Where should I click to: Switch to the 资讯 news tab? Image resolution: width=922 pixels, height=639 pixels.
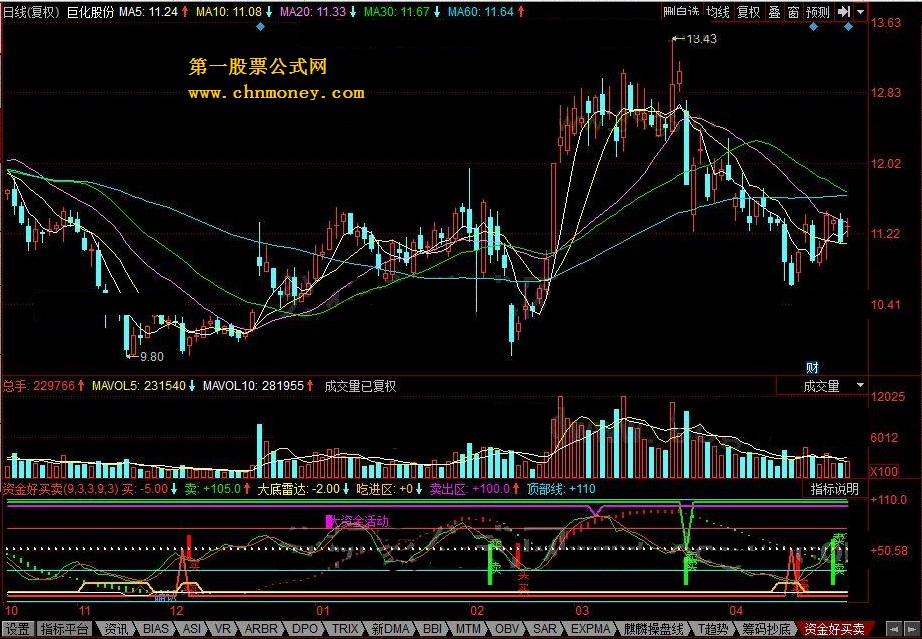tap(115, 629)
